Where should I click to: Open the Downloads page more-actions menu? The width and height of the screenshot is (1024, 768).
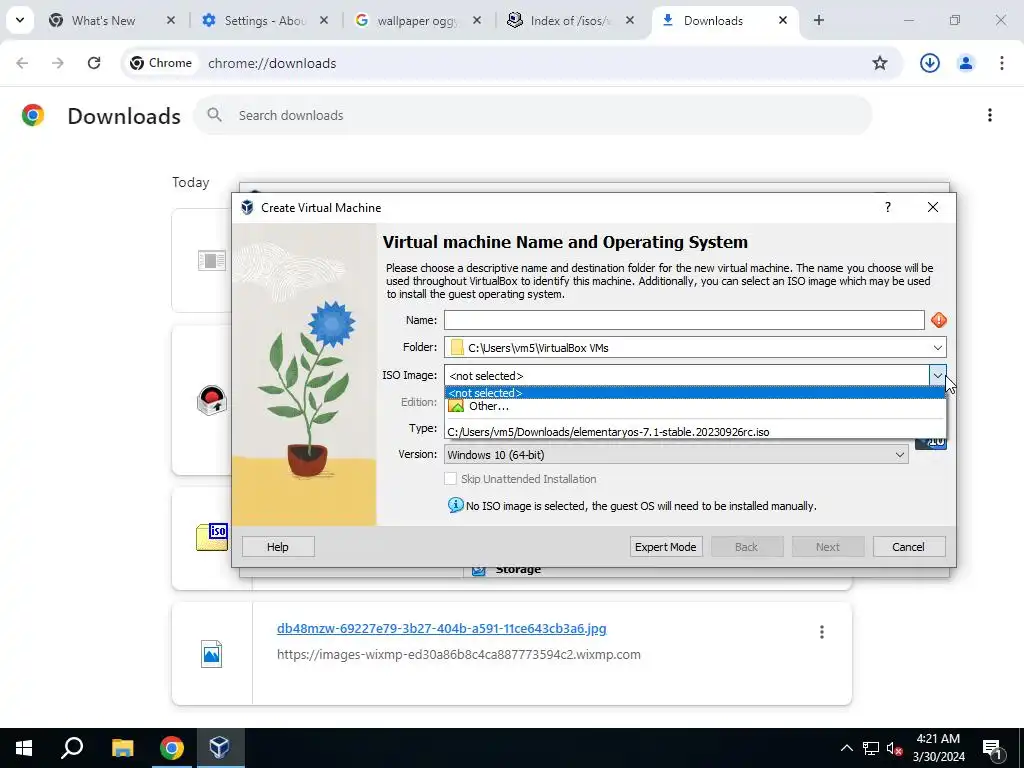click(990, 116)
